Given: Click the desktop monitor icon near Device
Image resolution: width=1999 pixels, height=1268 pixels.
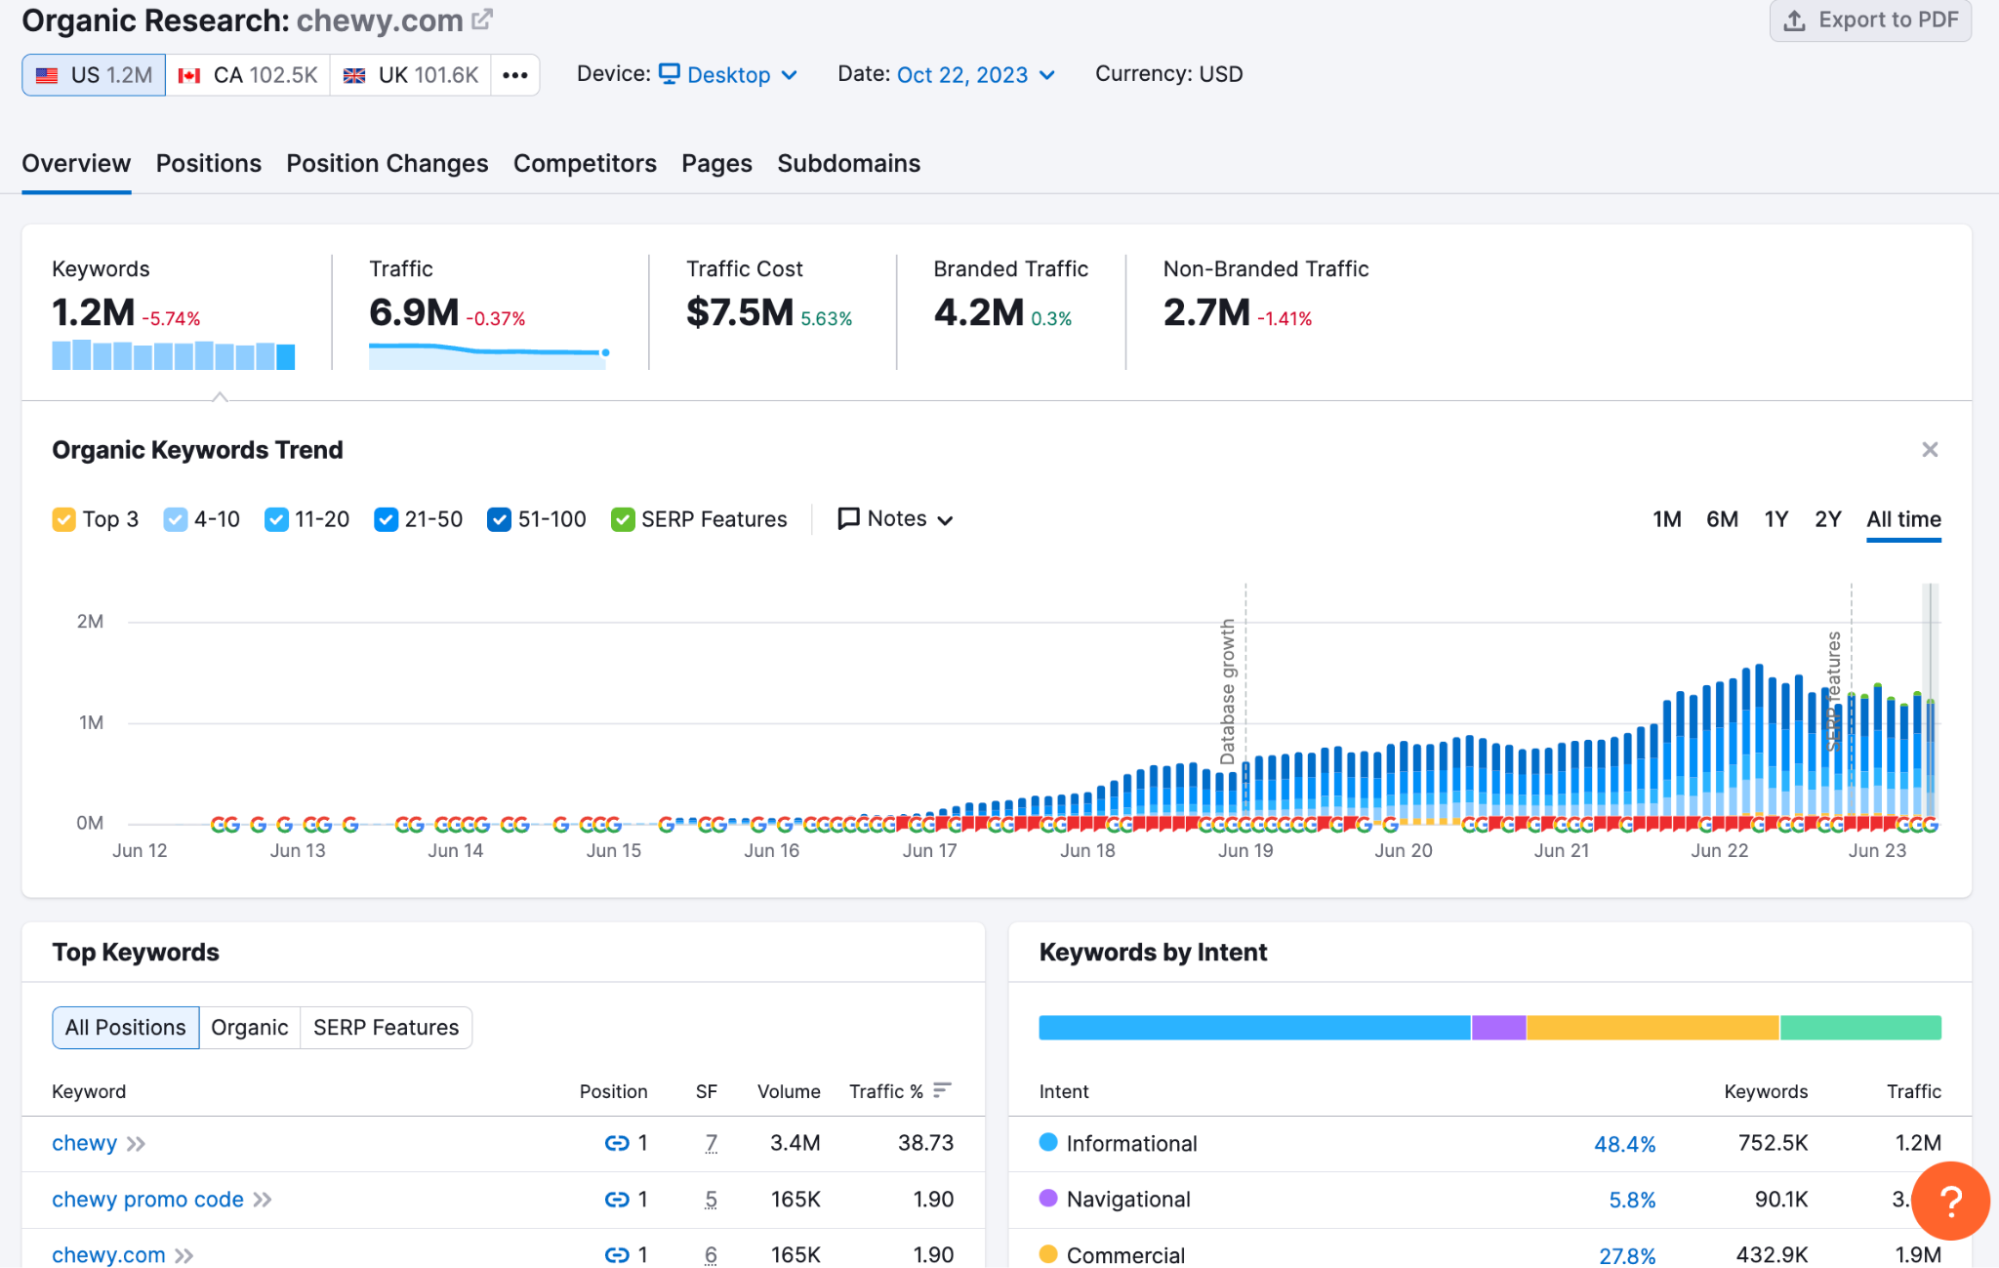Looking at the screenshot, I should point(670,73).
